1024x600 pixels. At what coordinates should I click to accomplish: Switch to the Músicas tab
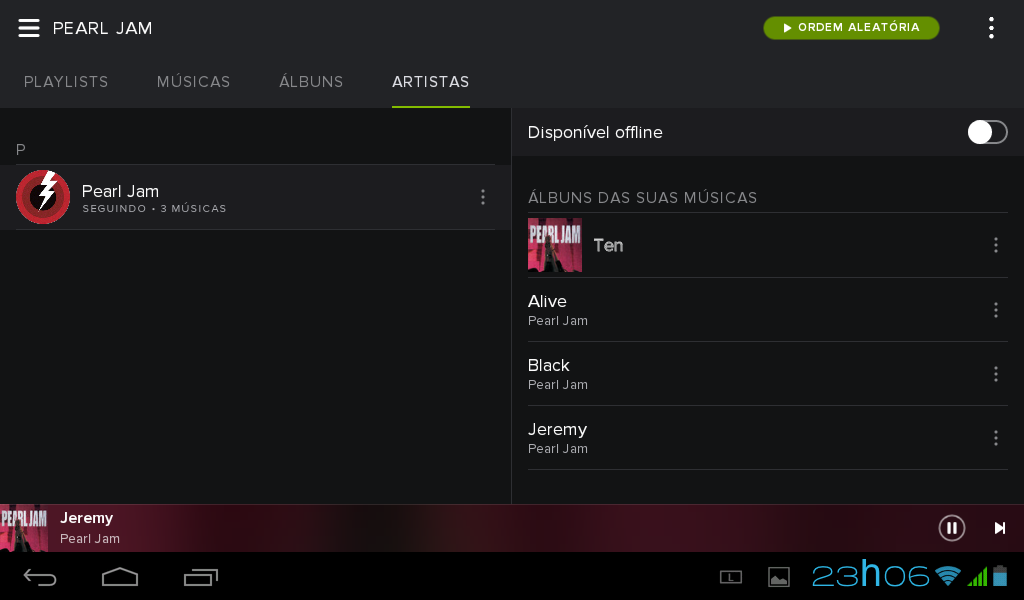pyautogui.click(x=193, y=82)
